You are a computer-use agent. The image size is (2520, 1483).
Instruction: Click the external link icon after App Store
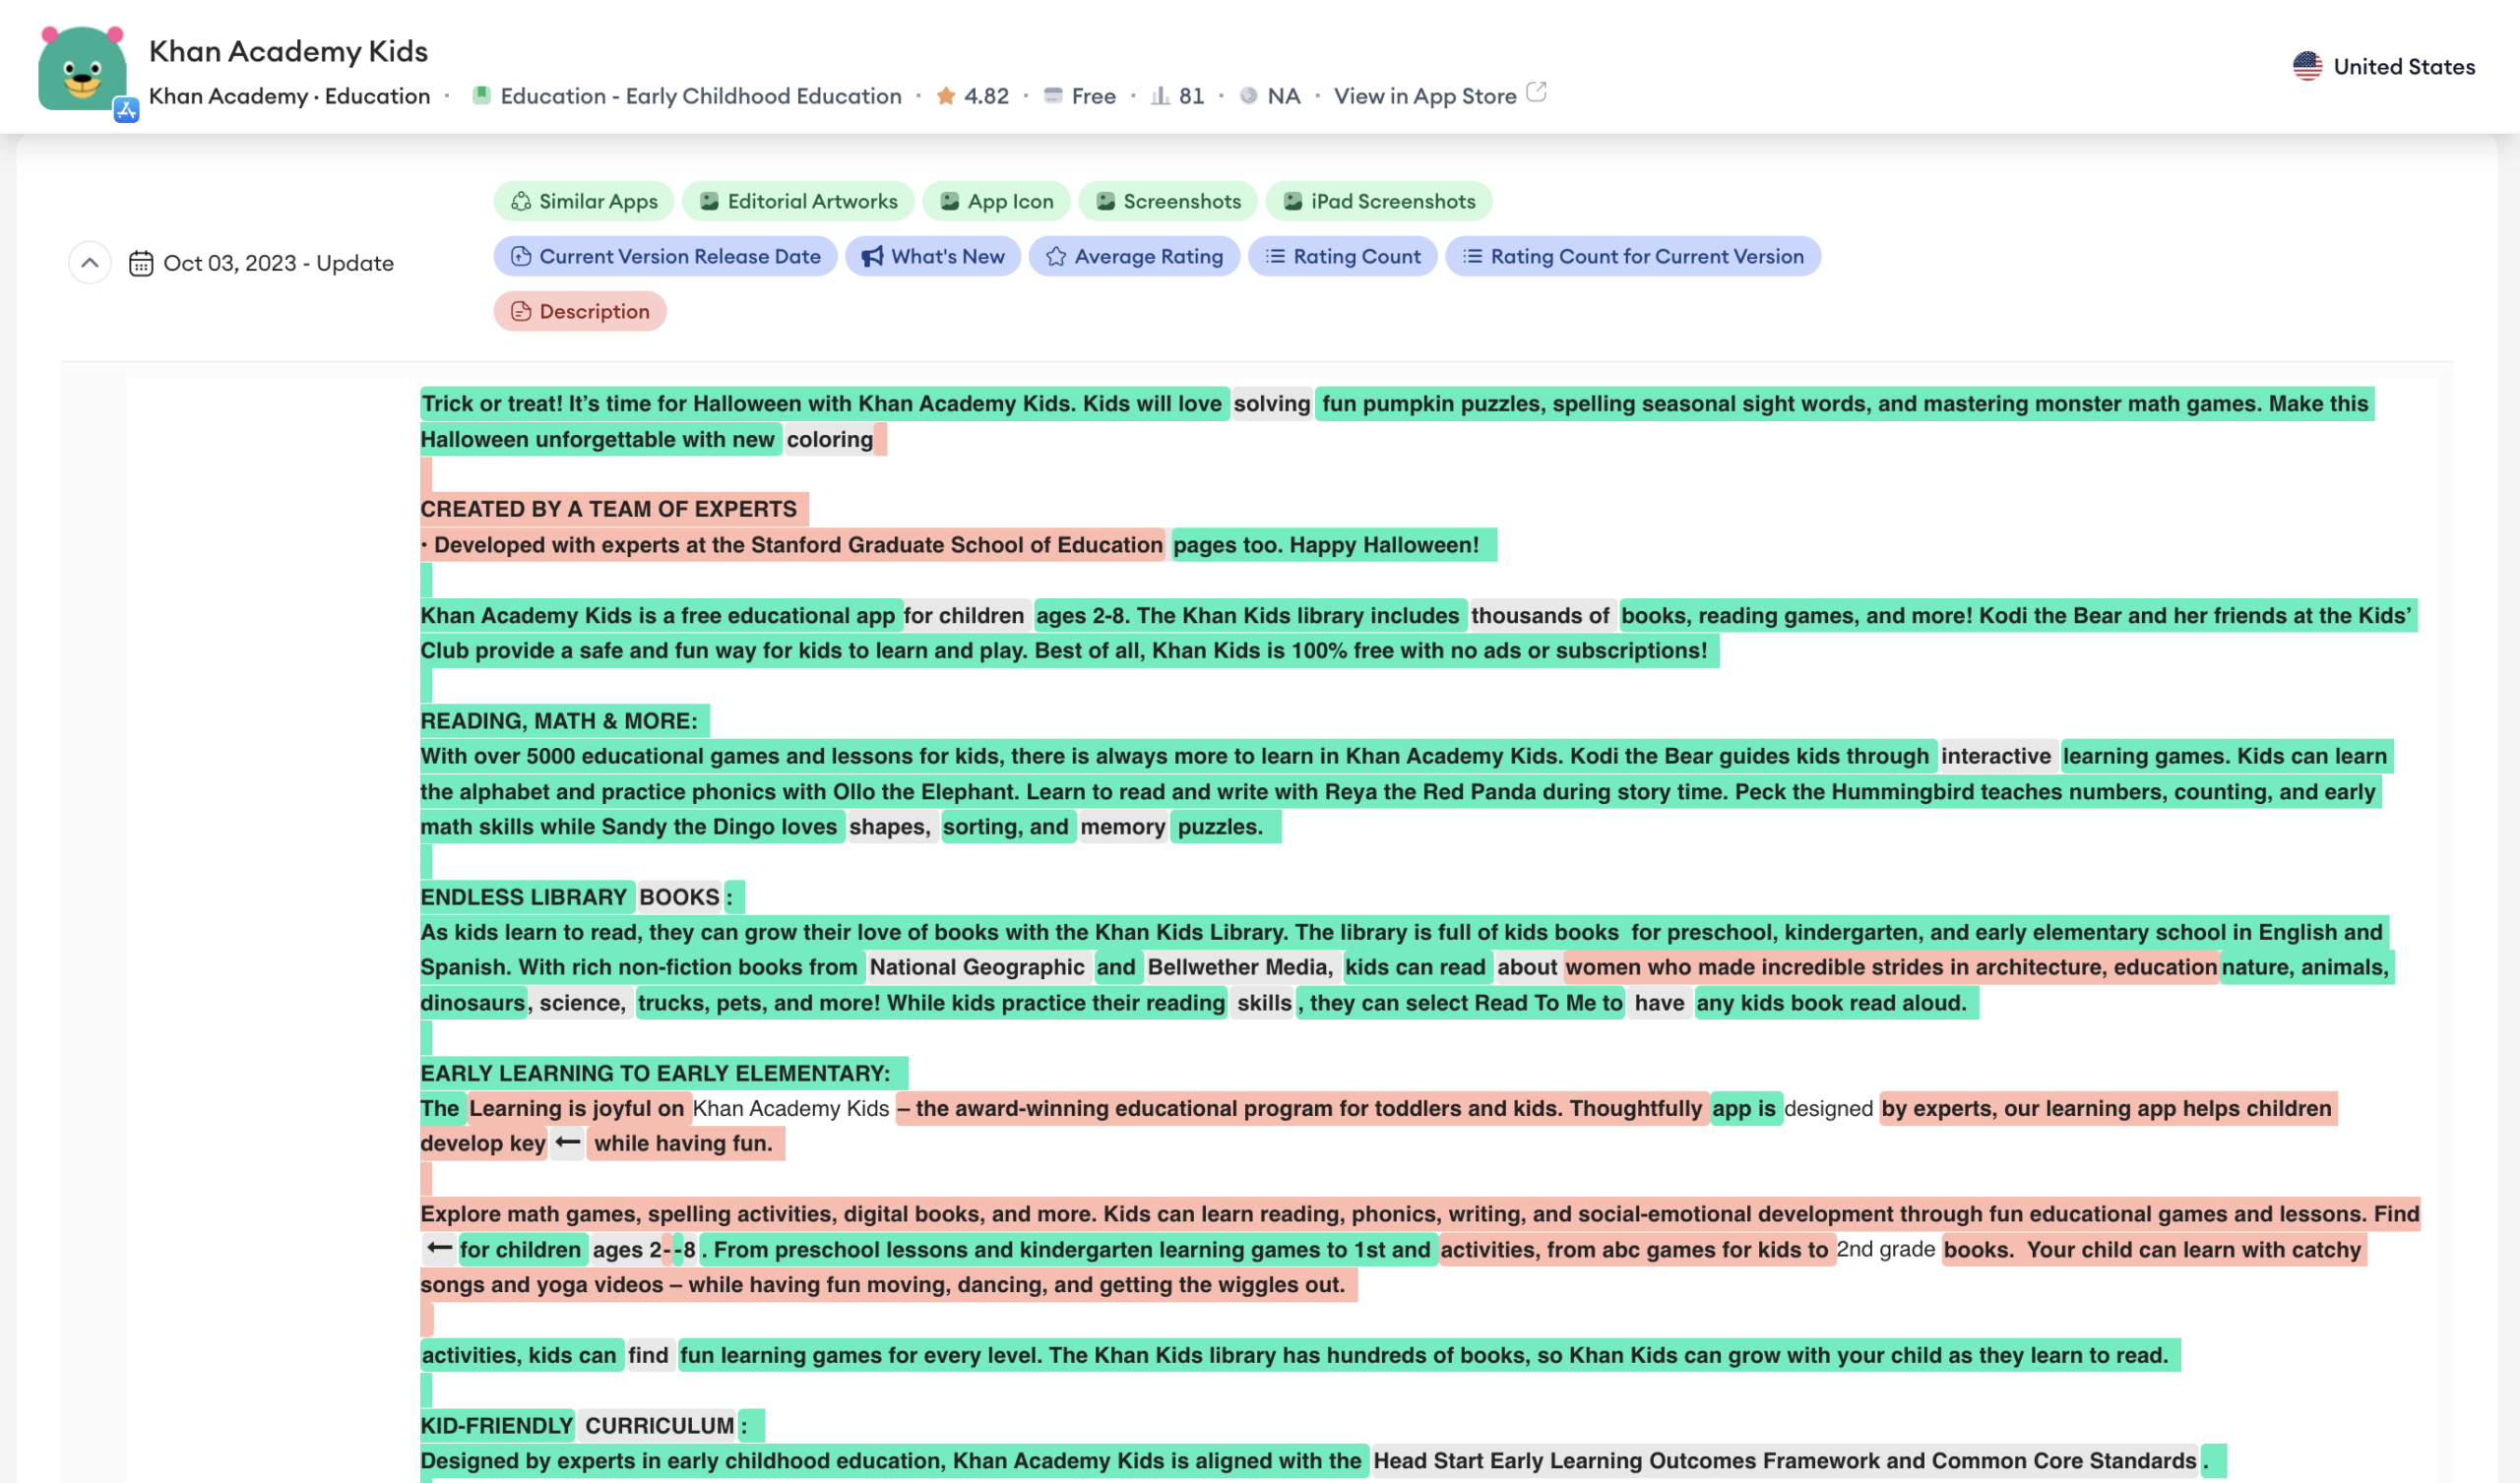click(1537, 93)
